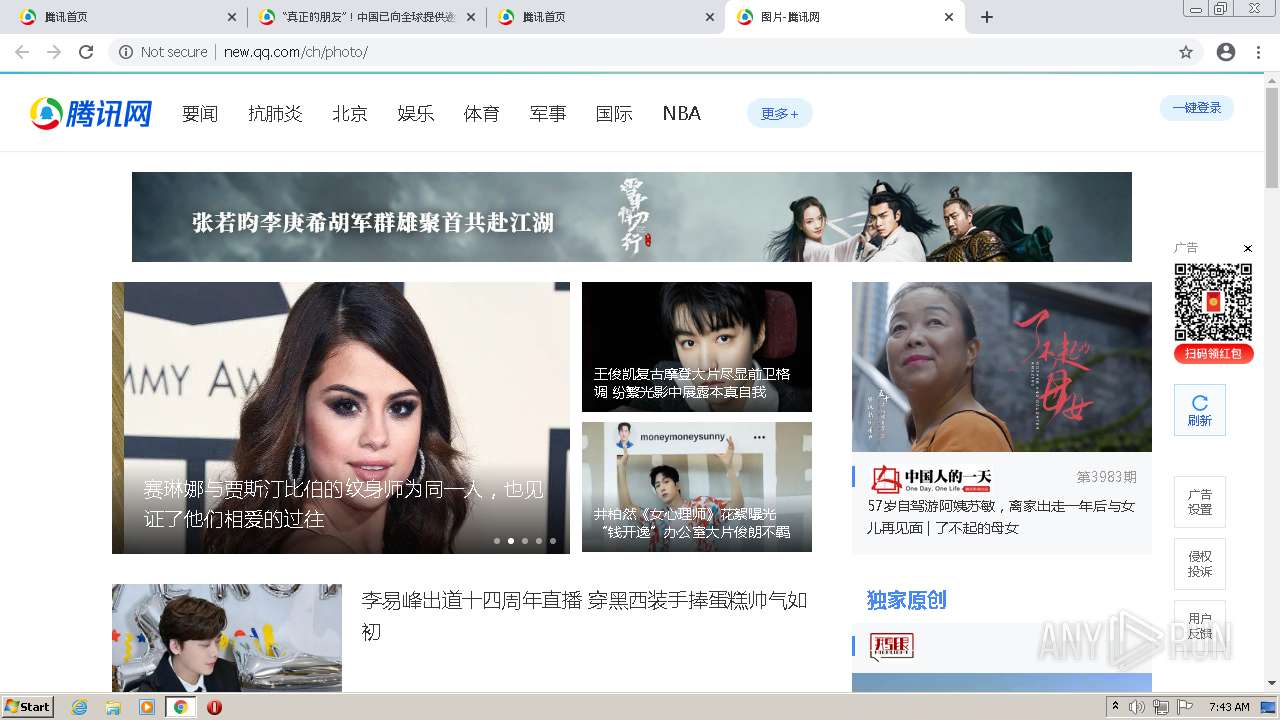Open the NBA nav item

click(682, 114)
